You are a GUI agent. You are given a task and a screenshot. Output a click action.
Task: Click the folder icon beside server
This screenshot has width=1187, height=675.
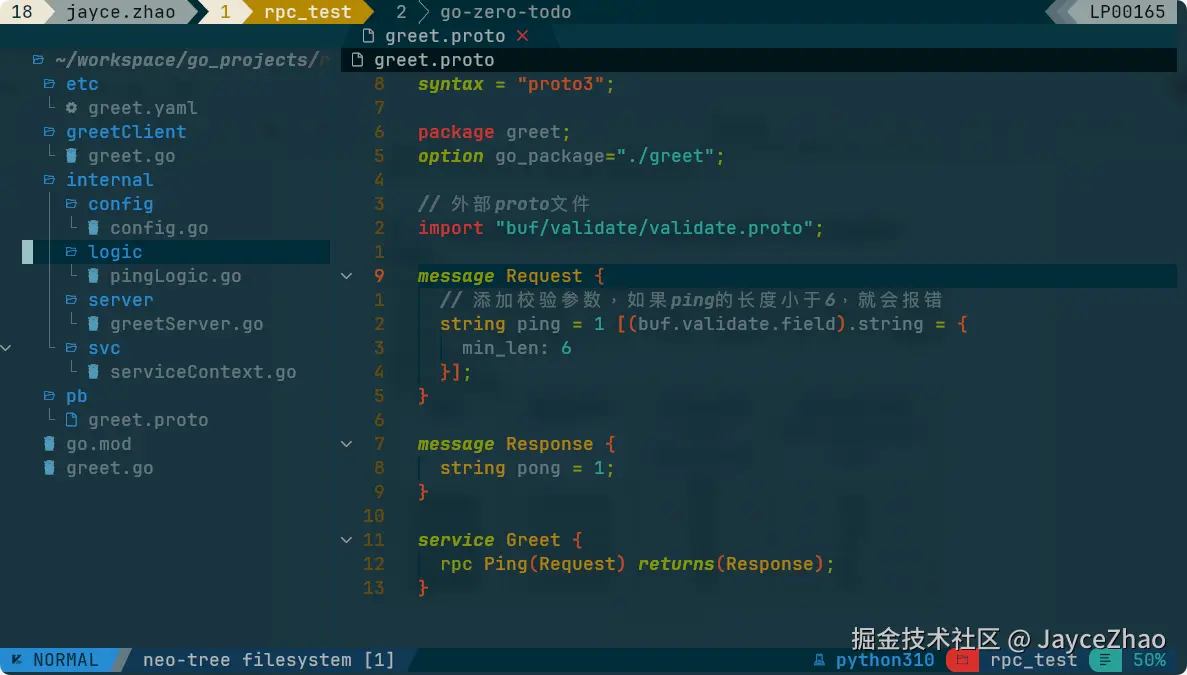point(71,300)
